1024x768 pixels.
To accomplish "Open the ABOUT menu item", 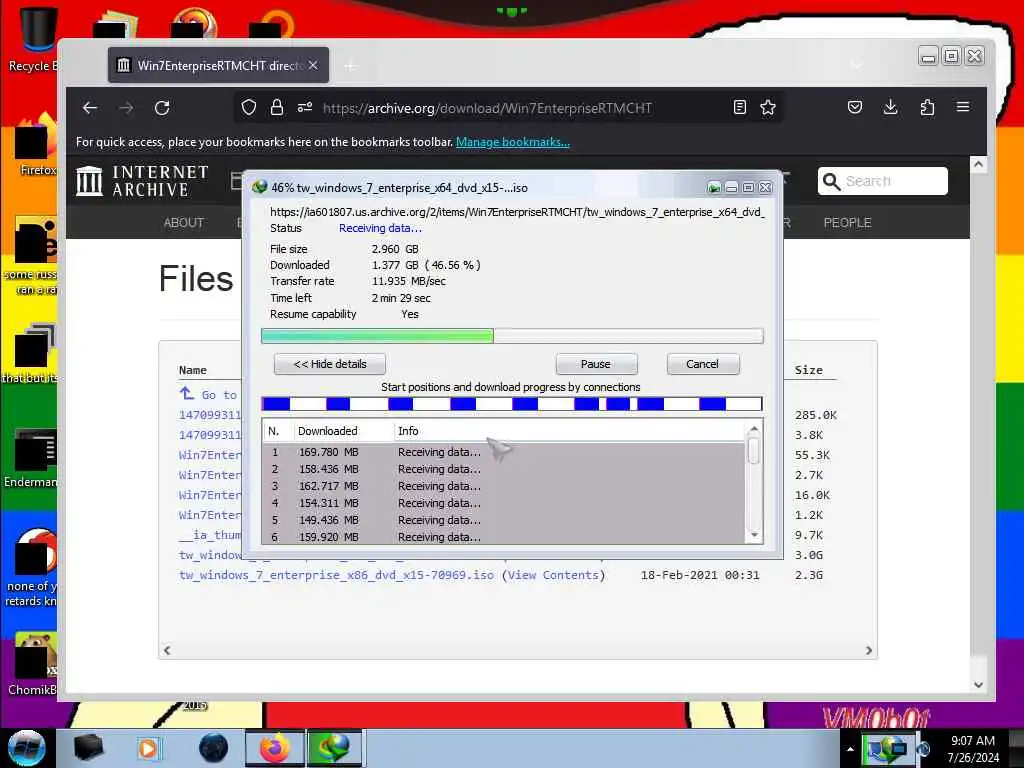I will [x=184, y=223].
